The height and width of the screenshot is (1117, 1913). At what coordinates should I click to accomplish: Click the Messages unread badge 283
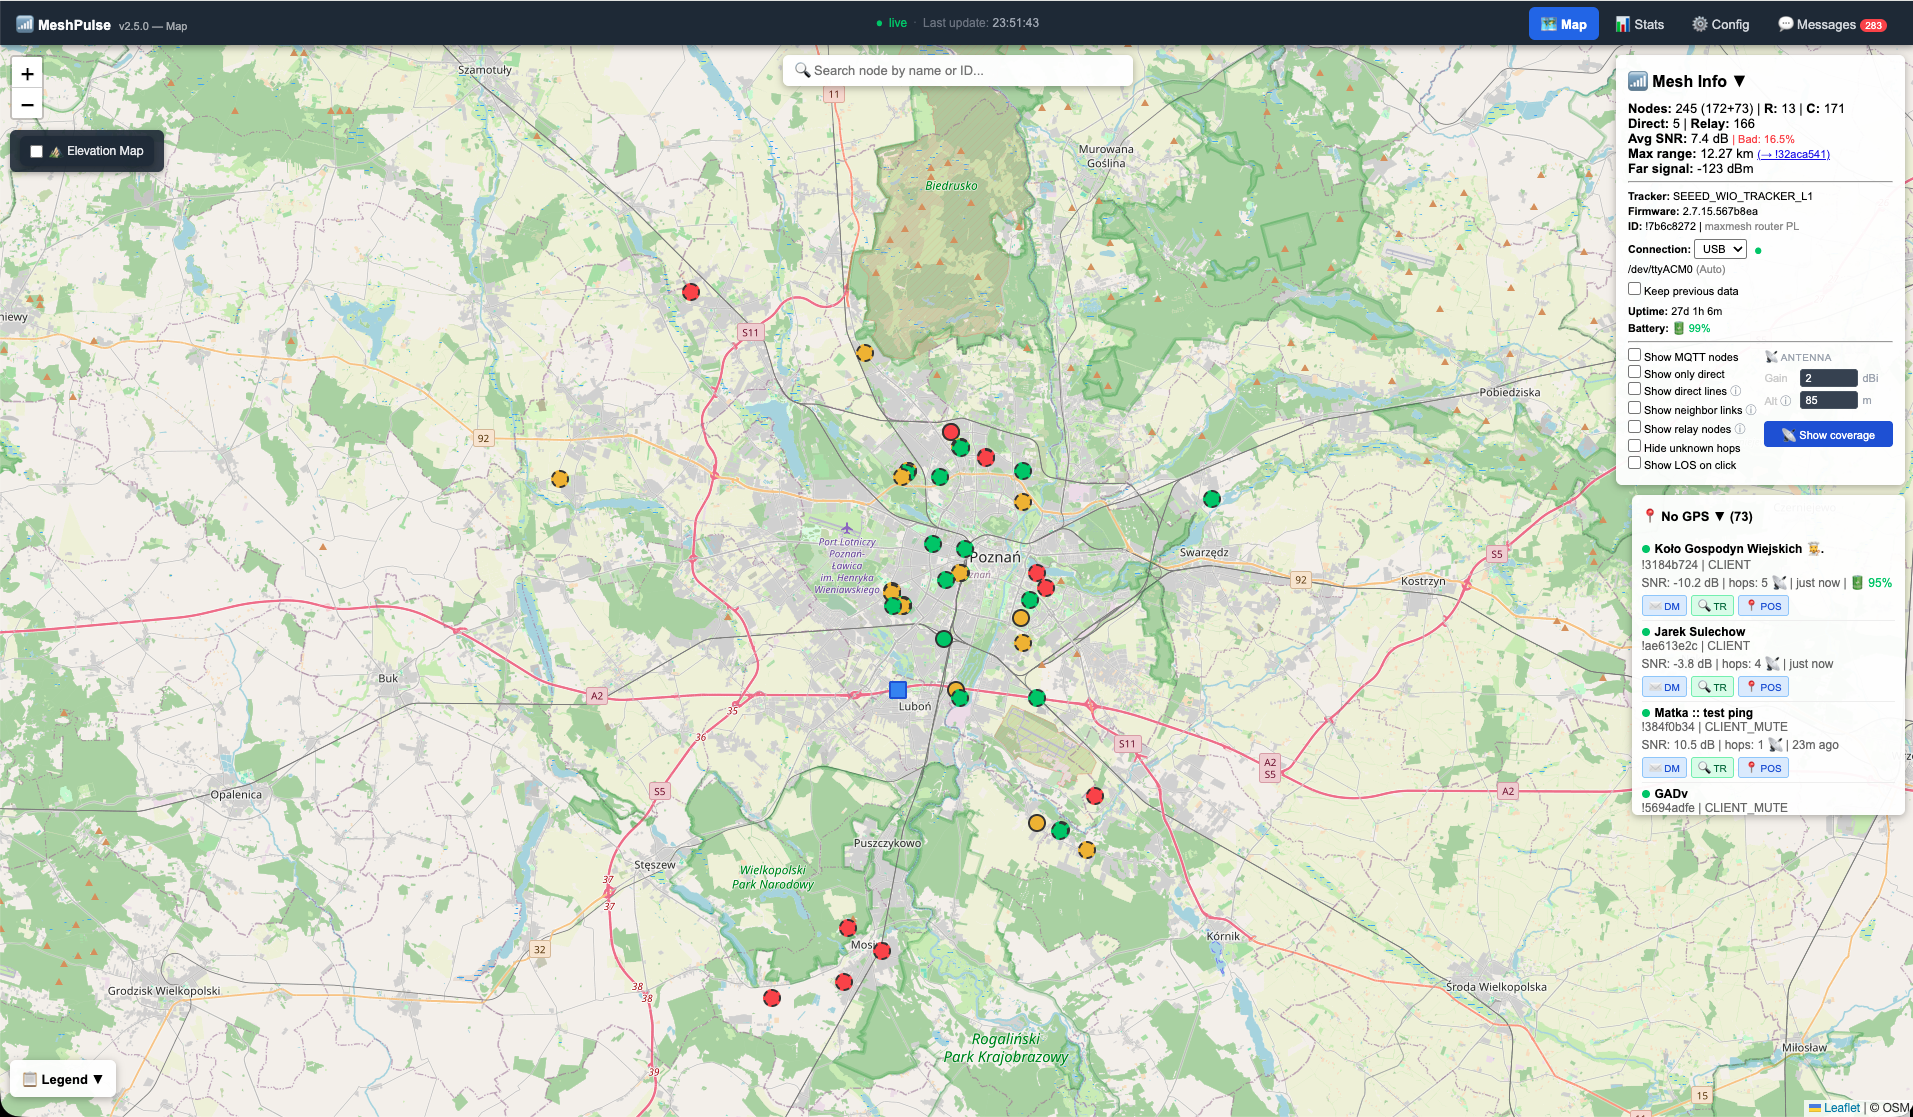tap(1873, 26)
